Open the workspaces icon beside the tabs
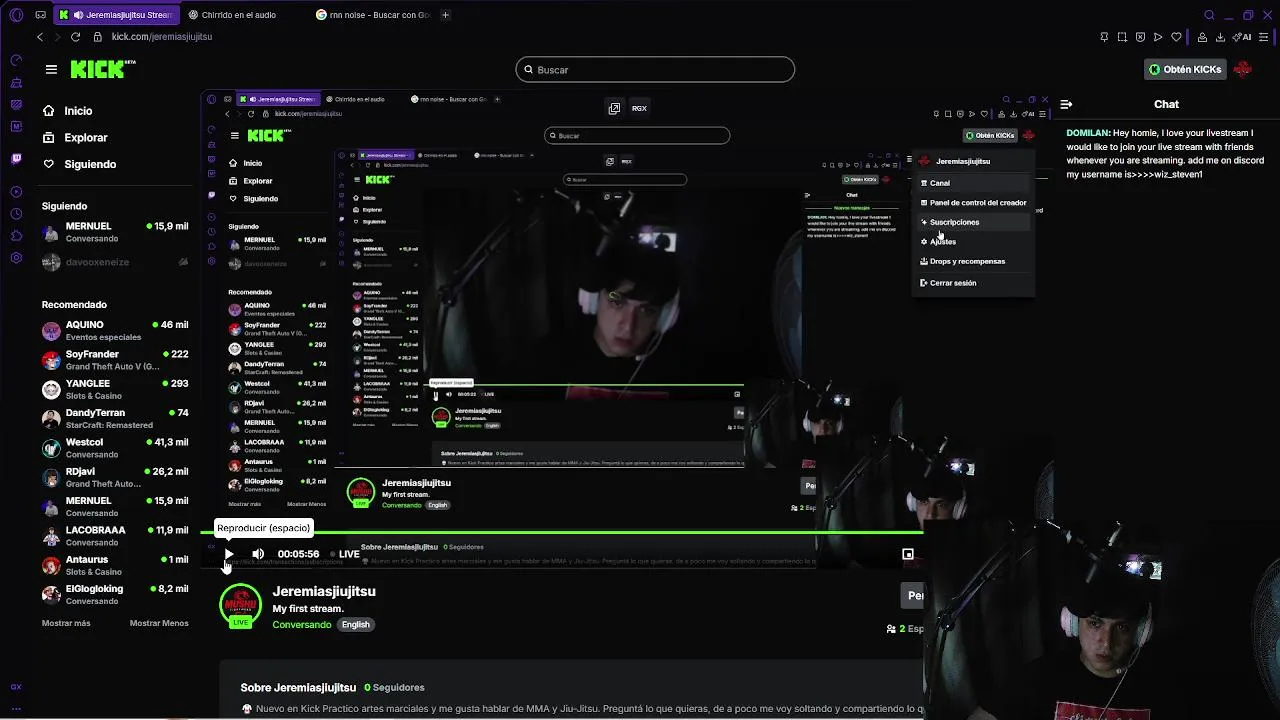1280x720 pixels. (40, 15)
